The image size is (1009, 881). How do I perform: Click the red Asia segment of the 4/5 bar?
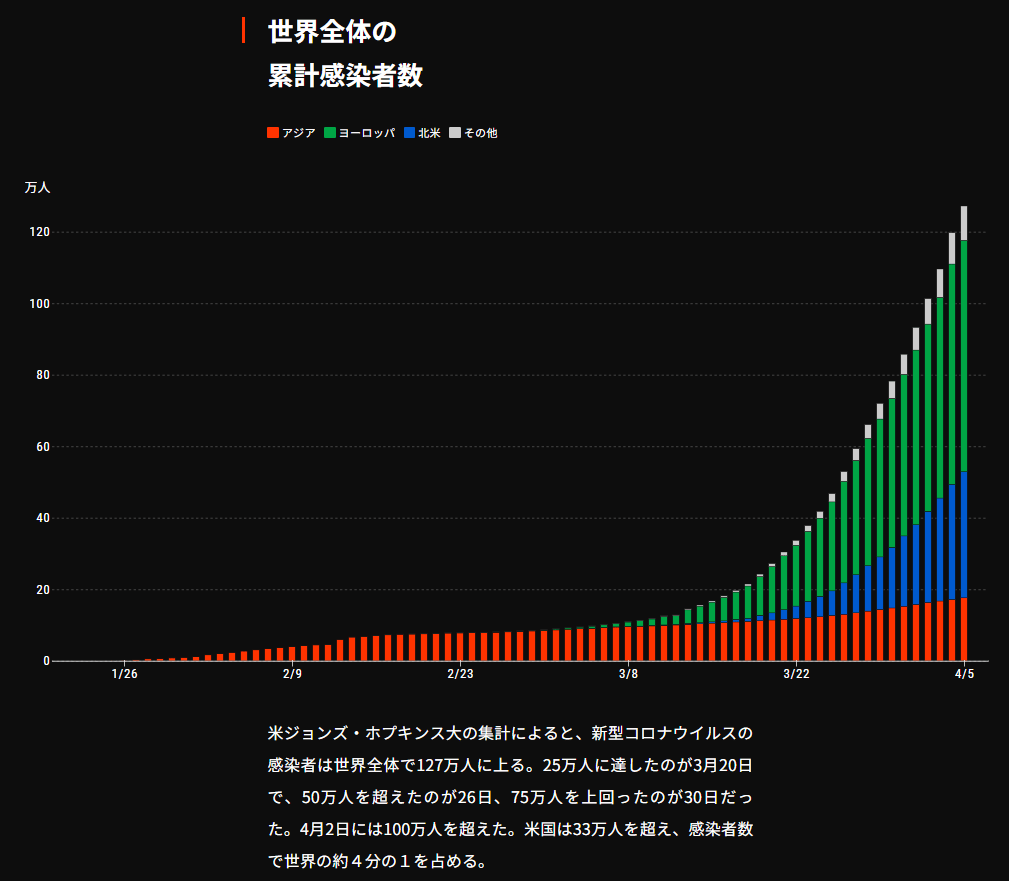(964, 630)
